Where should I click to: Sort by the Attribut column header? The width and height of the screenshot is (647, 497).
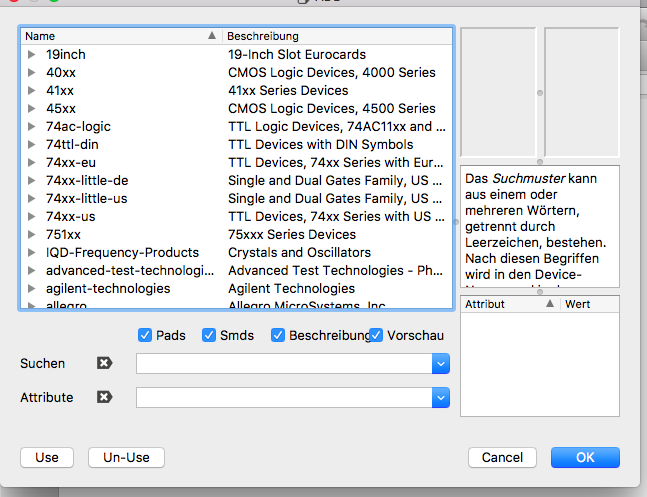(510, 304)
